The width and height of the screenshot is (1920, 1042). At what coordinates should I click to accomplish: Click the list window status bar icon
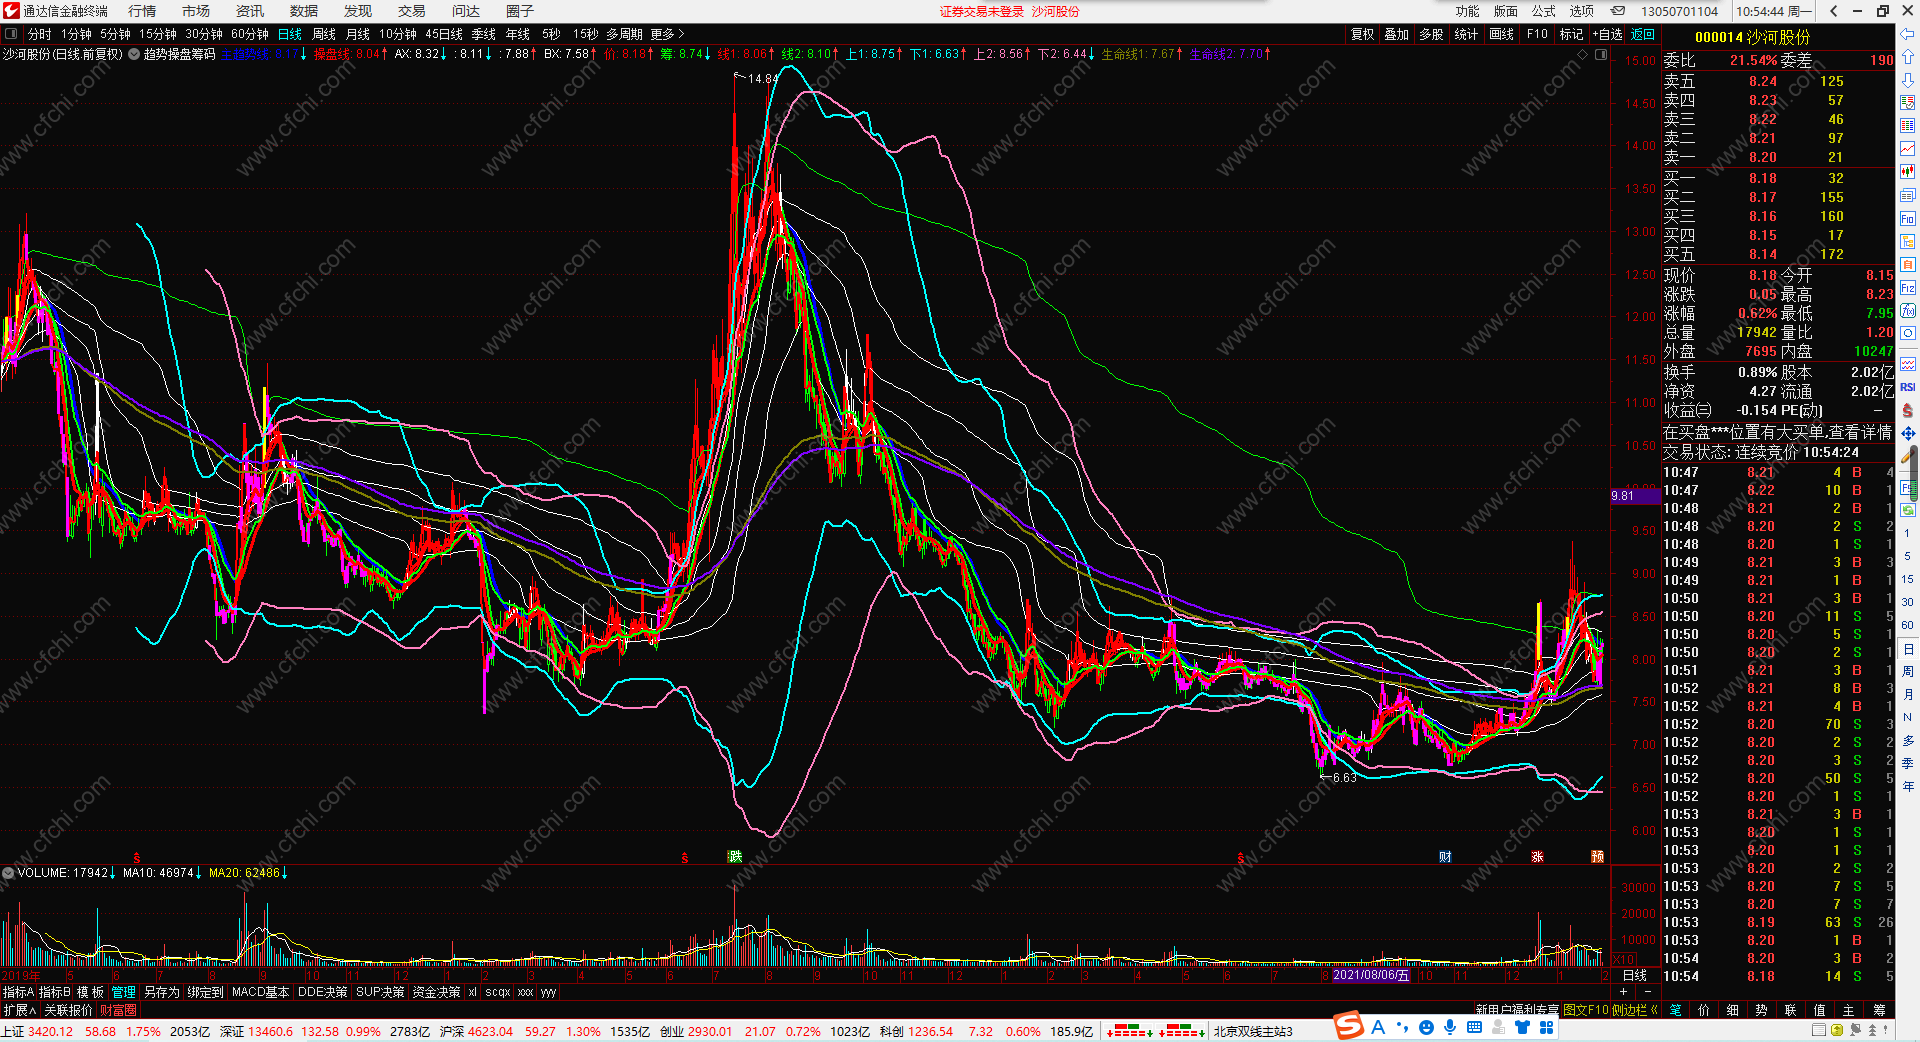[1820, 1030]
